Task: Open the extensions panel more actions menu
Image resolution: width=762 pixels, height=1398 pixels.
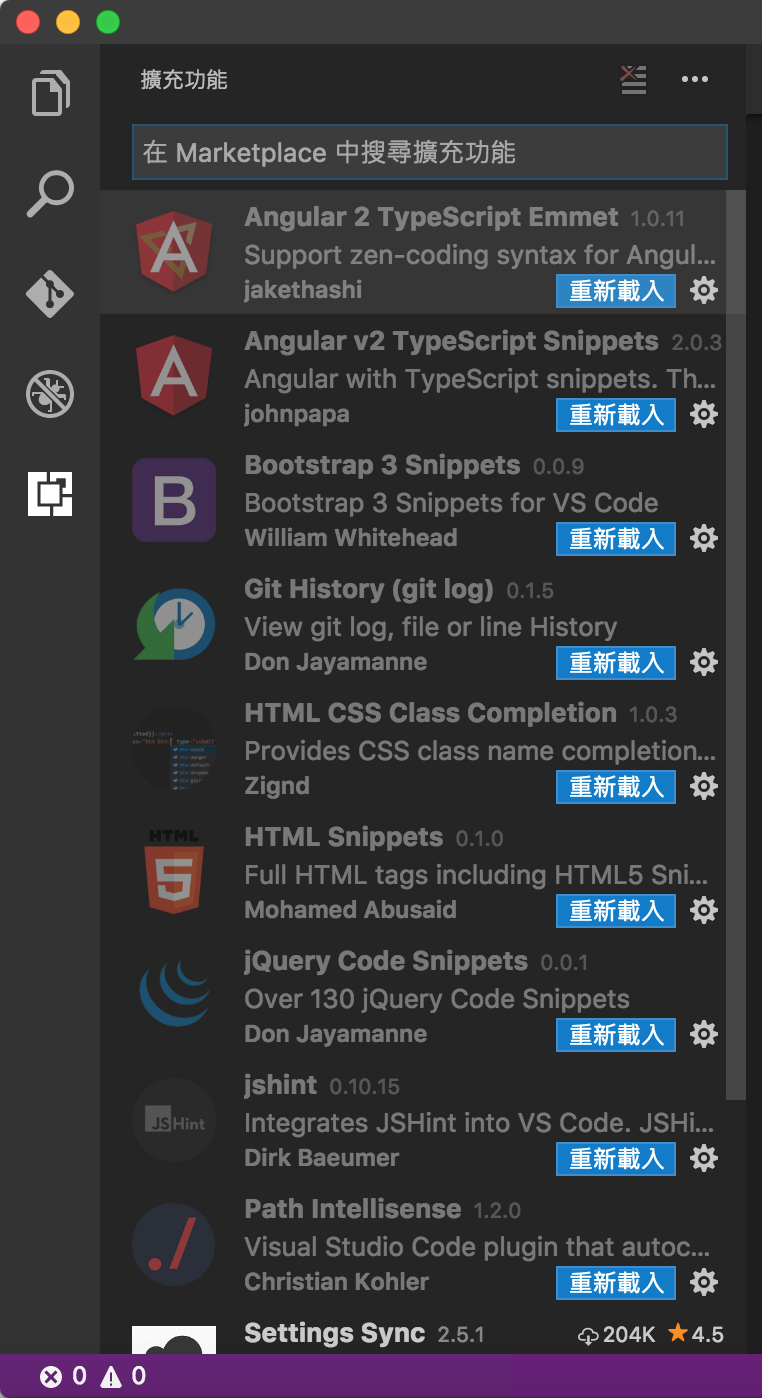Action: point(694,80)
